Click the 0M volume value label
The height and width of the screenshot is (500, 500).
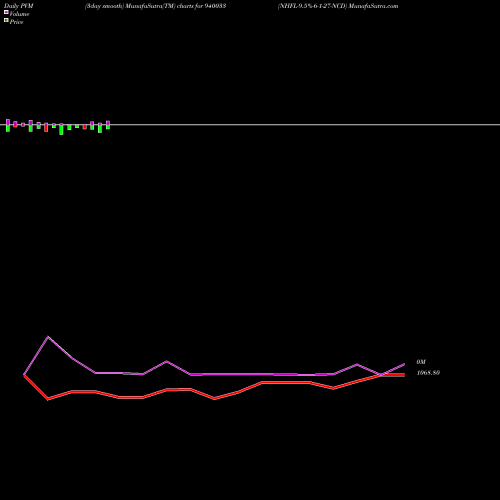pyautogui.click(x=421, y=362)
